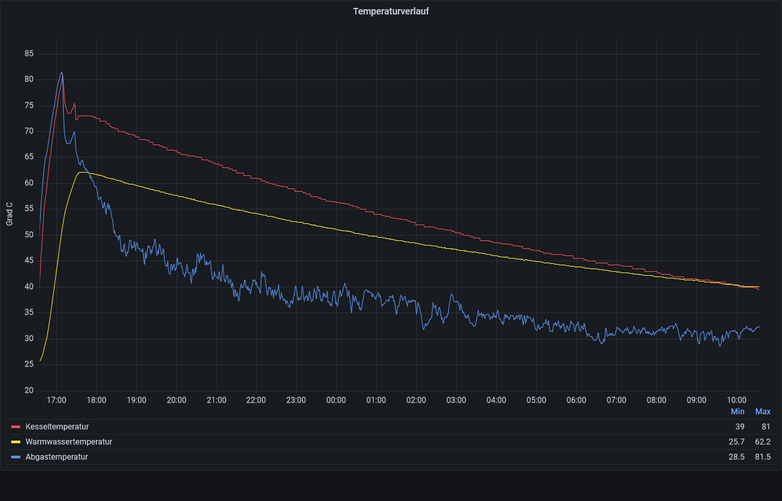
Task: Click the Grad C axis title
Action: (10, 214)
